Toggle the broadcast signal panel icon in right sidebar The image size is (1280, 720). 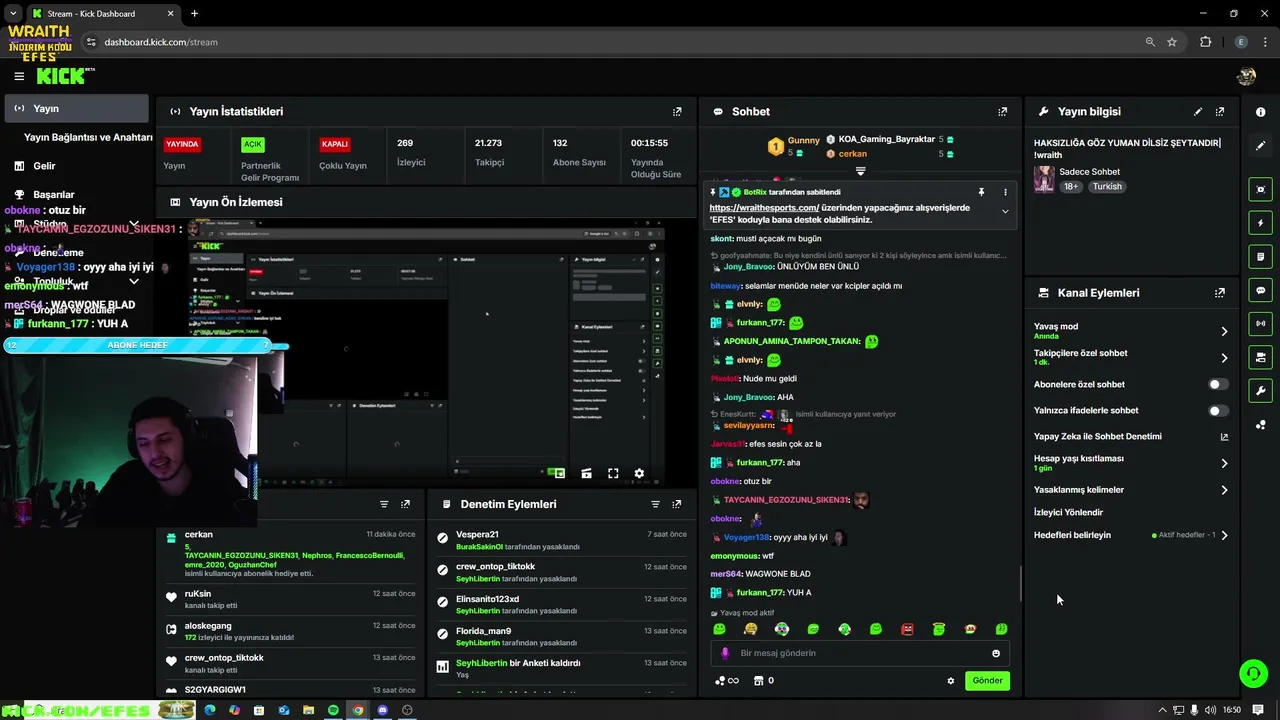(x=1261, y=323)
